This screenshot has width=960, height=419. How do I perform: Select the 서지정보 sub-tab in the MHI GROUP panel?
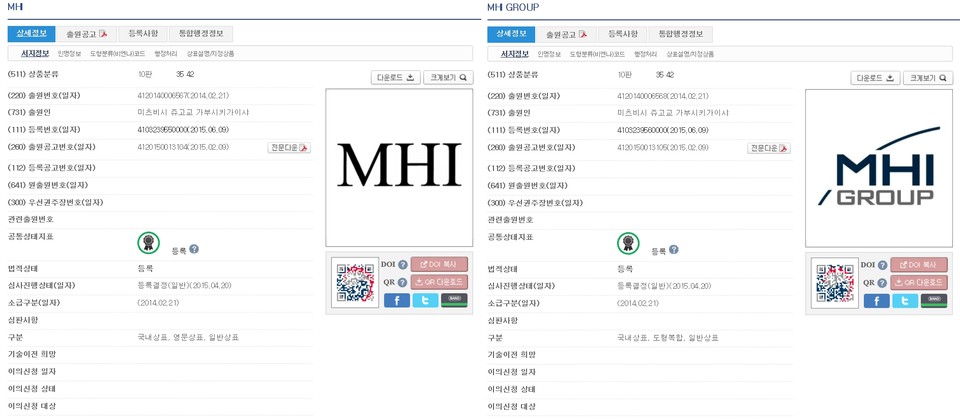point(515,54)
